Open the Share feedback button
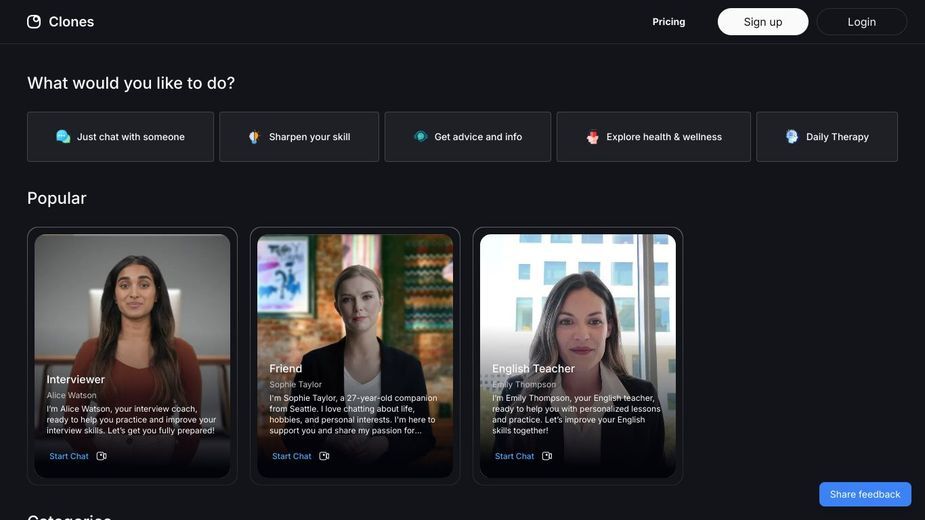The height and width of the screenshot is (520, 925). click(865, 494)
